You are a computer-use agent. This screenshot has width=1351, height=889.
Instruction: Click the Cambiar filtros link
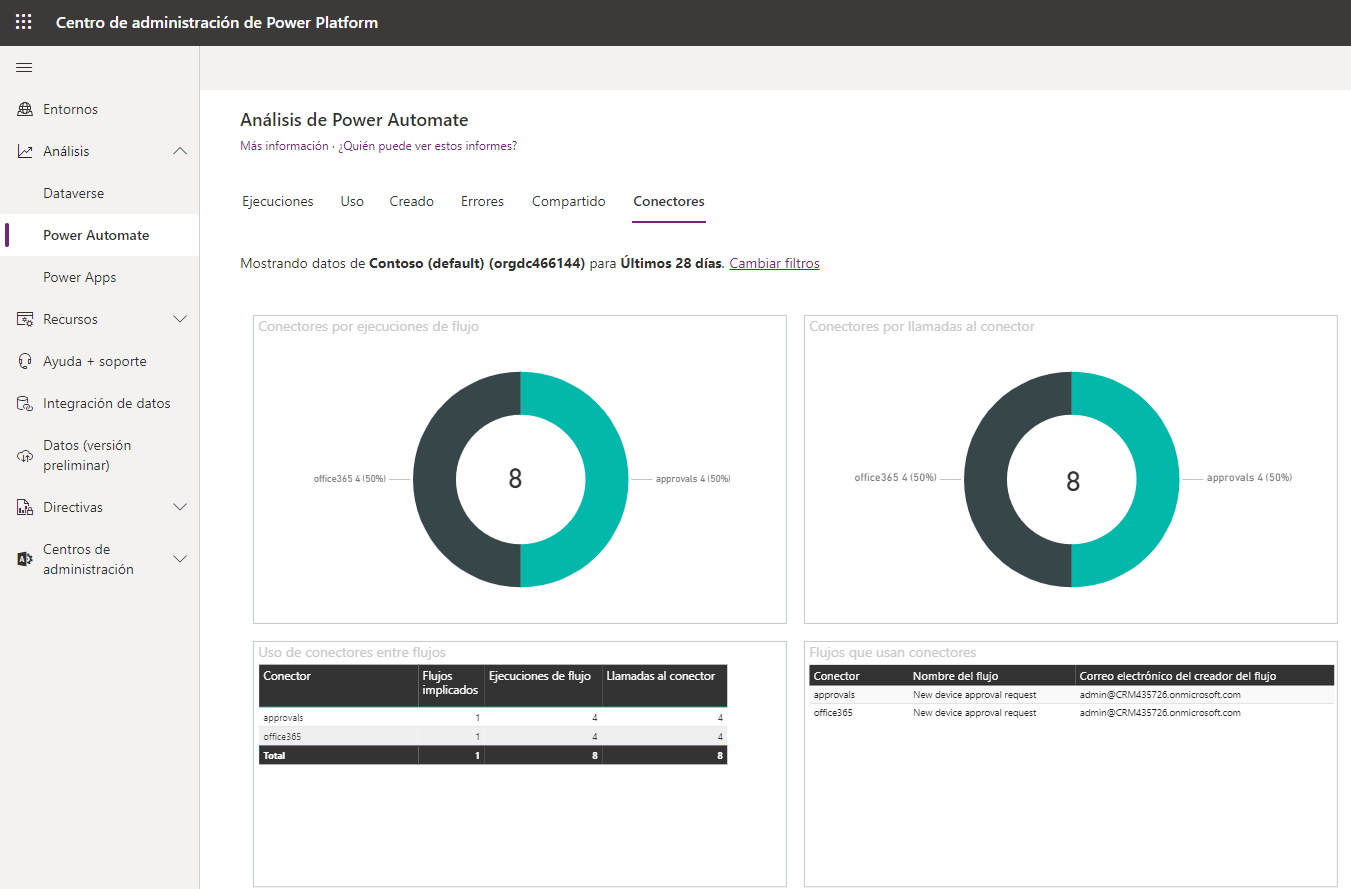[x=774, y=264]
